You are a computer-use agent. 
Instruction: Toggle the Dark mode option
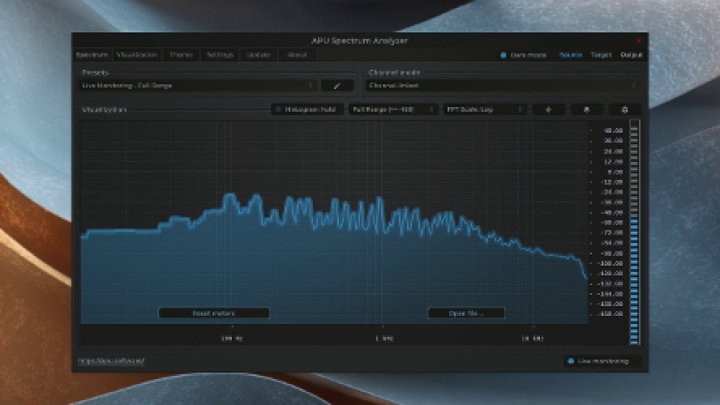click(523, 55)
